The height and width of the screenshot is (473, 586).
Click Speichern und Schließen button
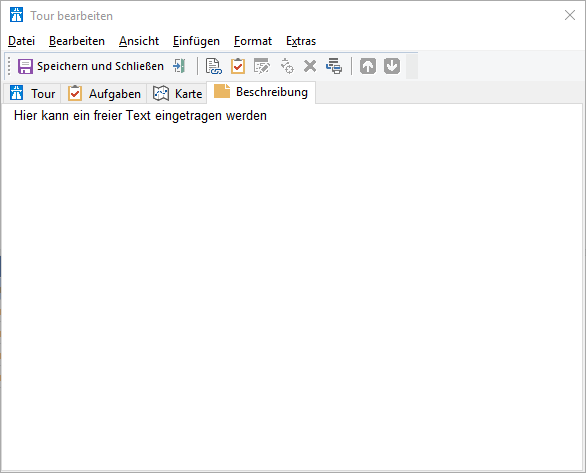91,66
